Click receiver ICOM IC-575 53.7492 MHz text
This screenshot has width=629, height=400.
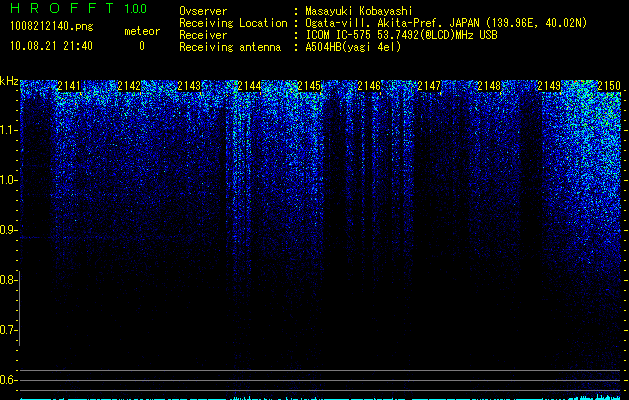pyautogui.click(x=401, y=35)
